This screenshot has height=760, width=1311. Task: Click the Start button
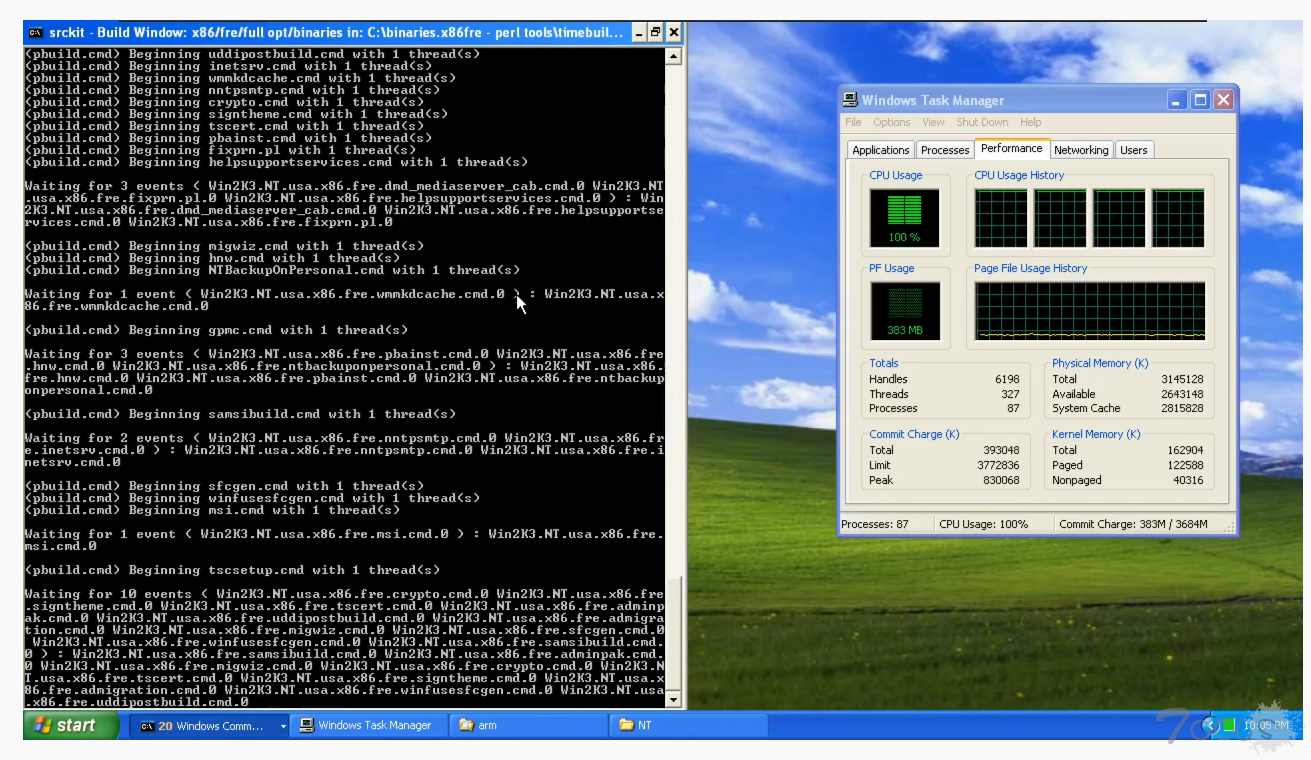[66, 725]
